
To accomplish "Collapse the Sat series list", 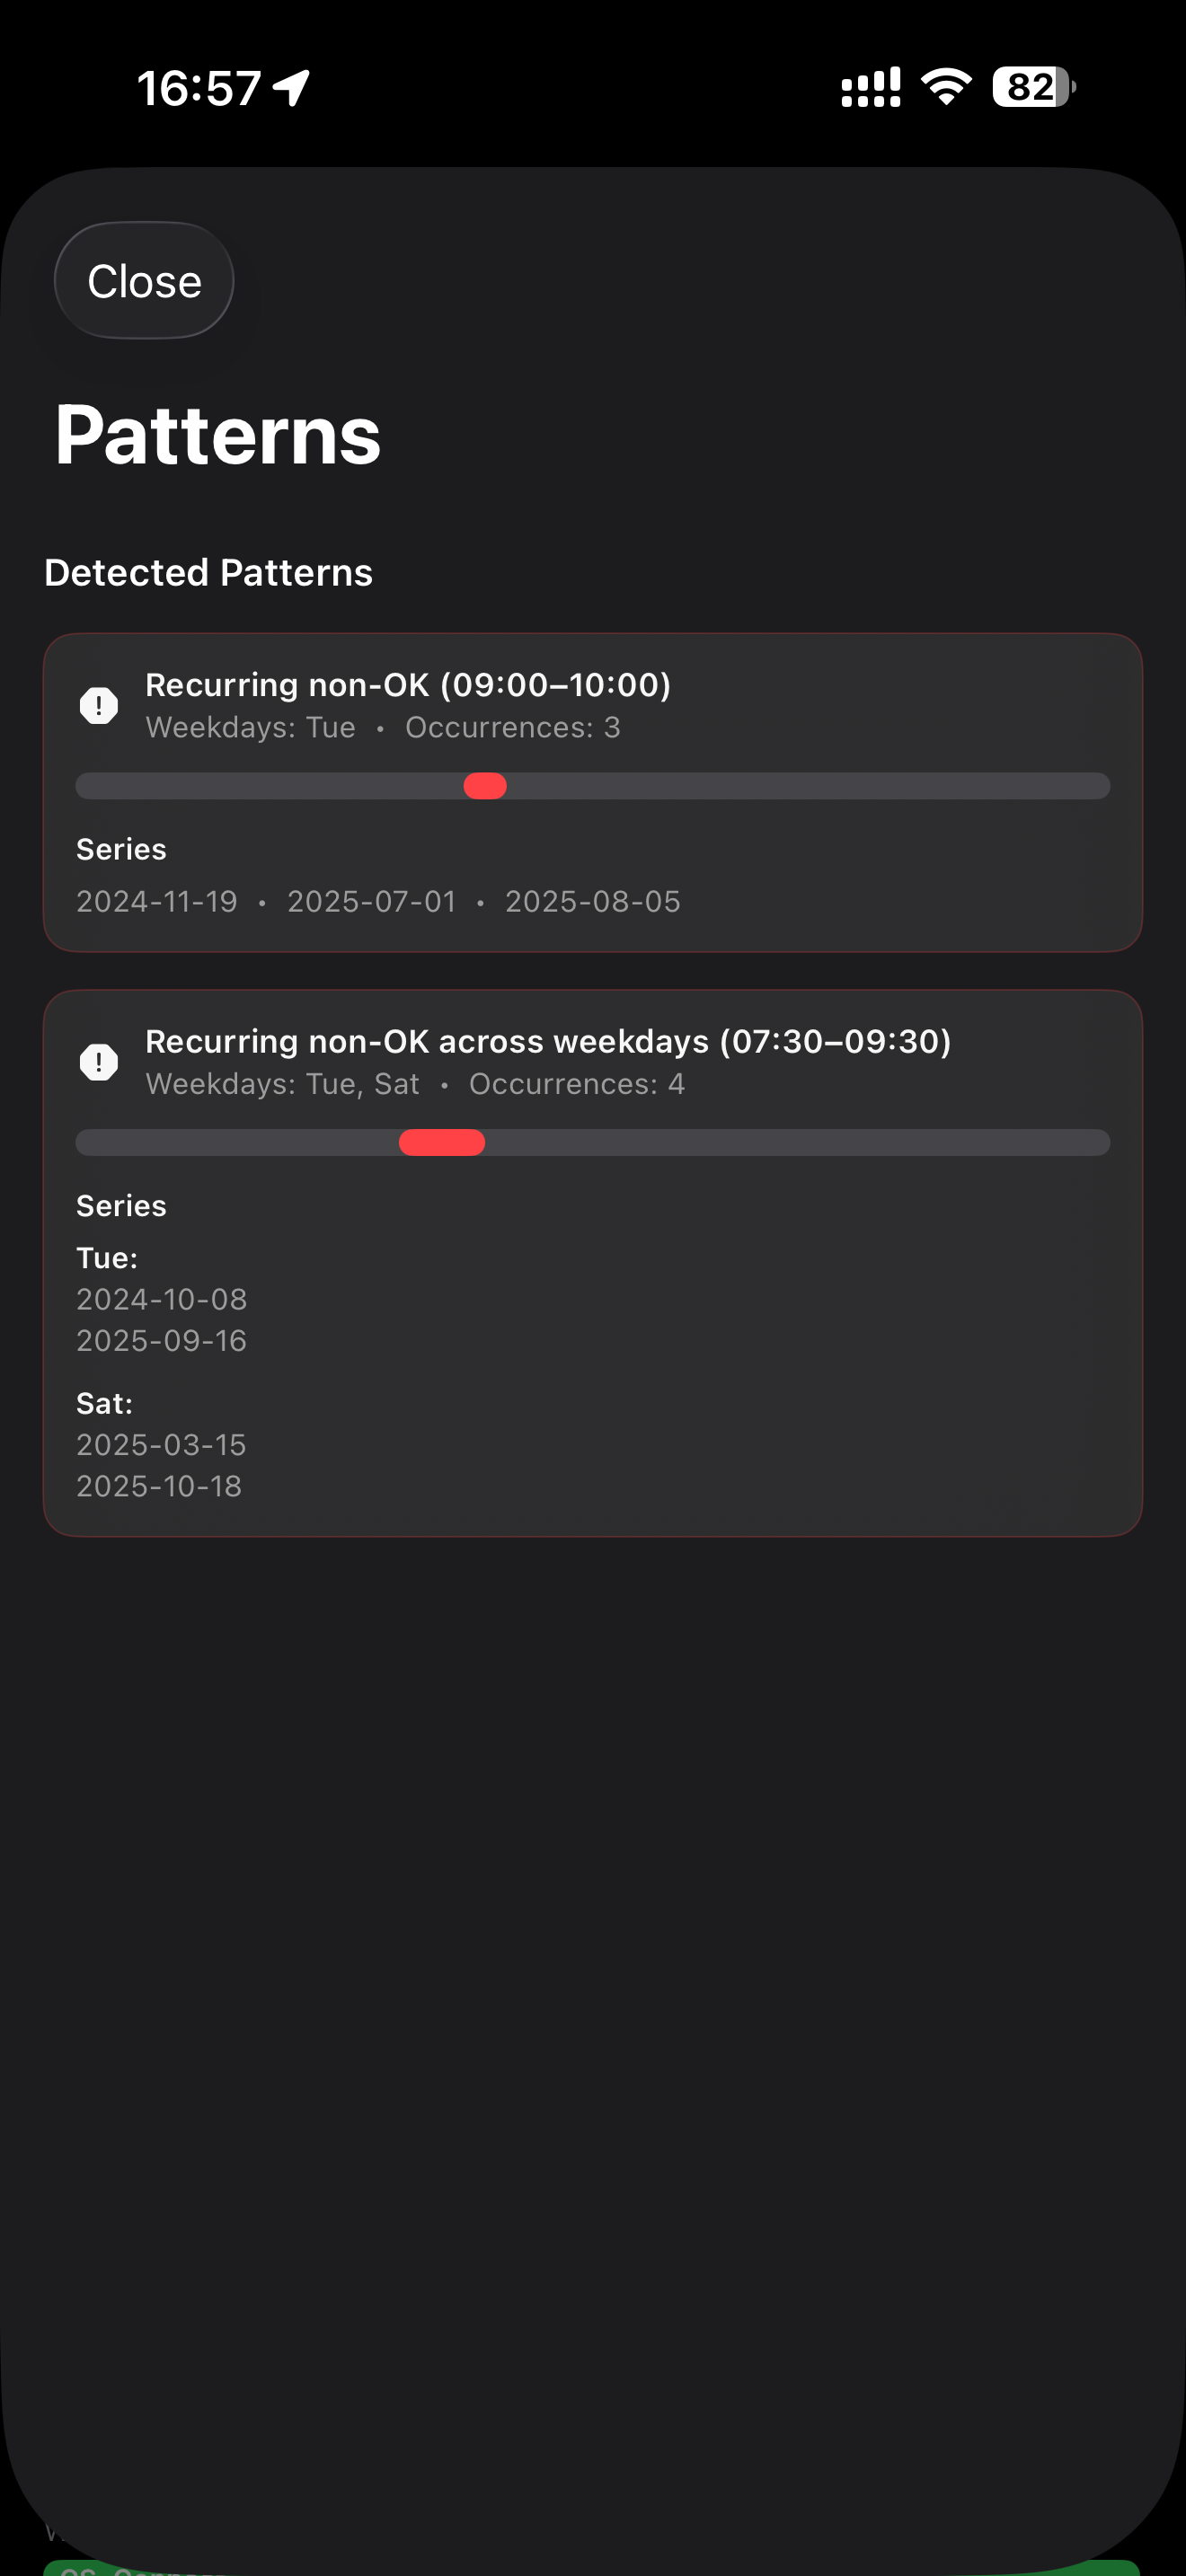I will (x=104, y=1403).
